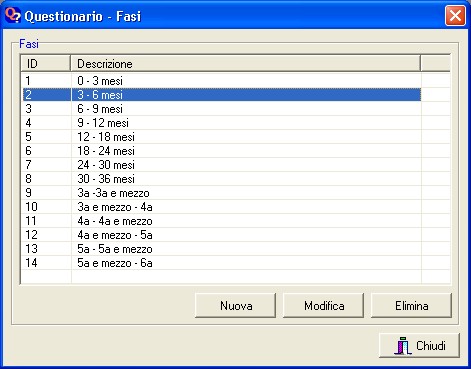Viewport: 471px width, 369px height.
Task: Select the row '5a - 5a e mezzo'
Action: (x=222, y=249)
